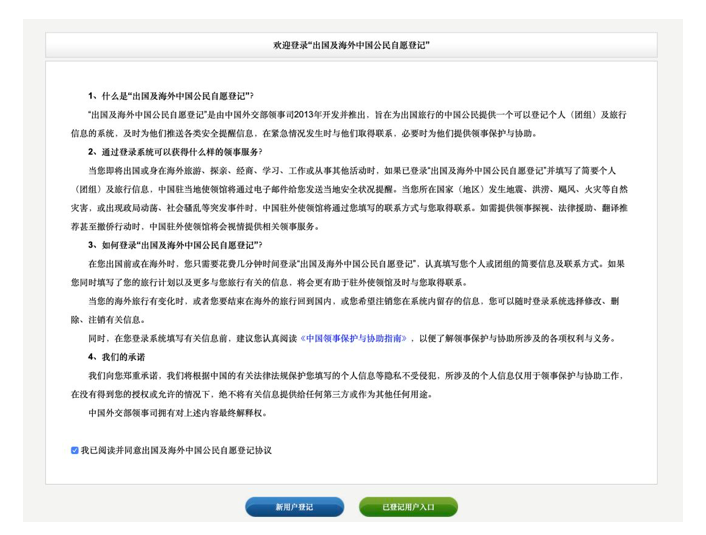Open the 《中国领事保护与协助指南》 link
Image resolution: width=706 pixels, height=535 pixels.
click(x=356, y=339)
